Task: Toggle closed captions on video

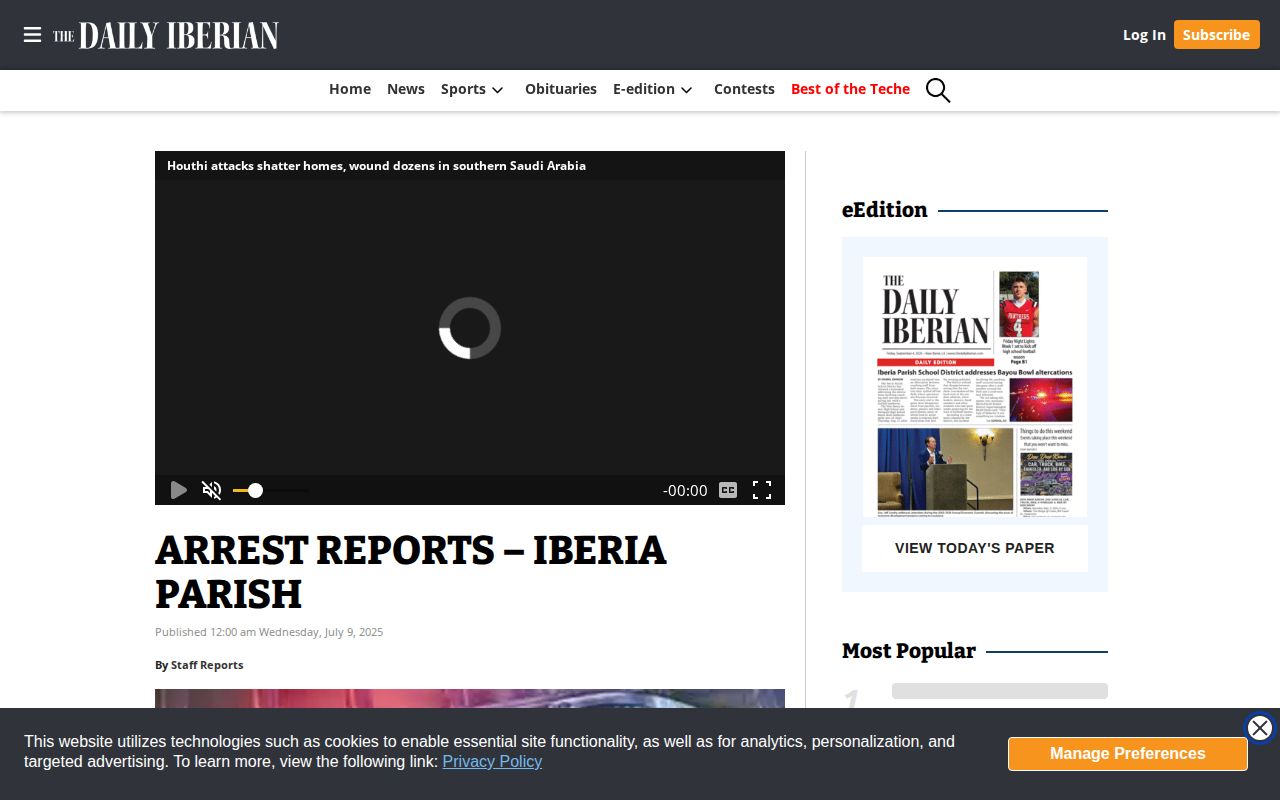Action: coord(728,490)
